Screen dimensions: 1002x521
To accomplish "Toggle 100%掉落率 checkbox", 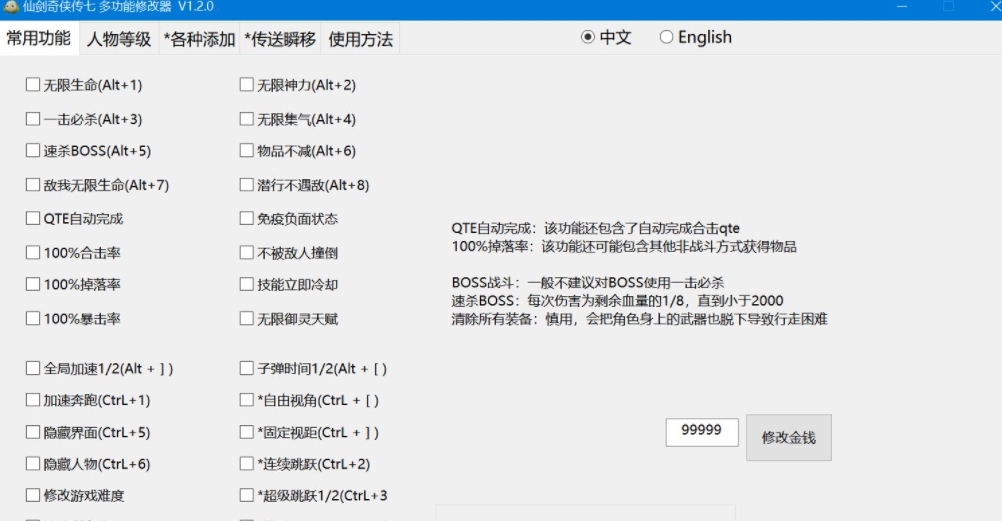I will [33, 284].
